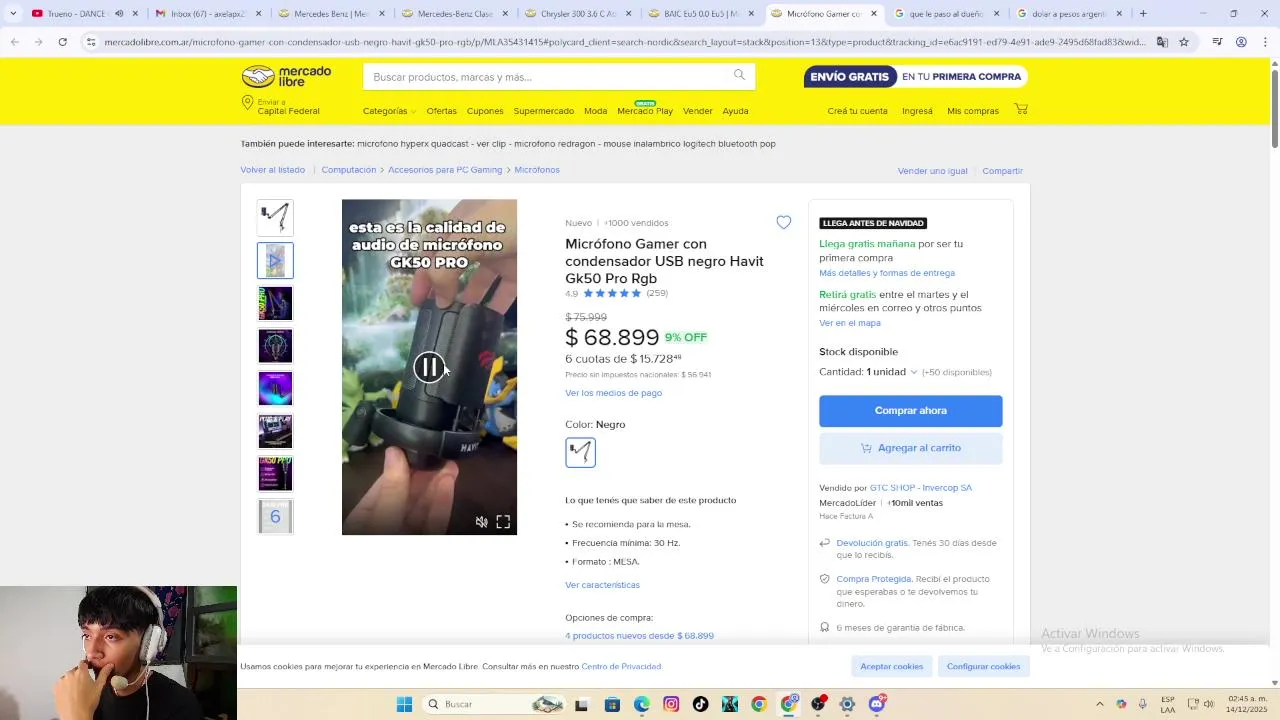Switch to 'dolar a pesos argent' tab
The width and height of the screenshot is (1280, 720).
[1070, 14]
